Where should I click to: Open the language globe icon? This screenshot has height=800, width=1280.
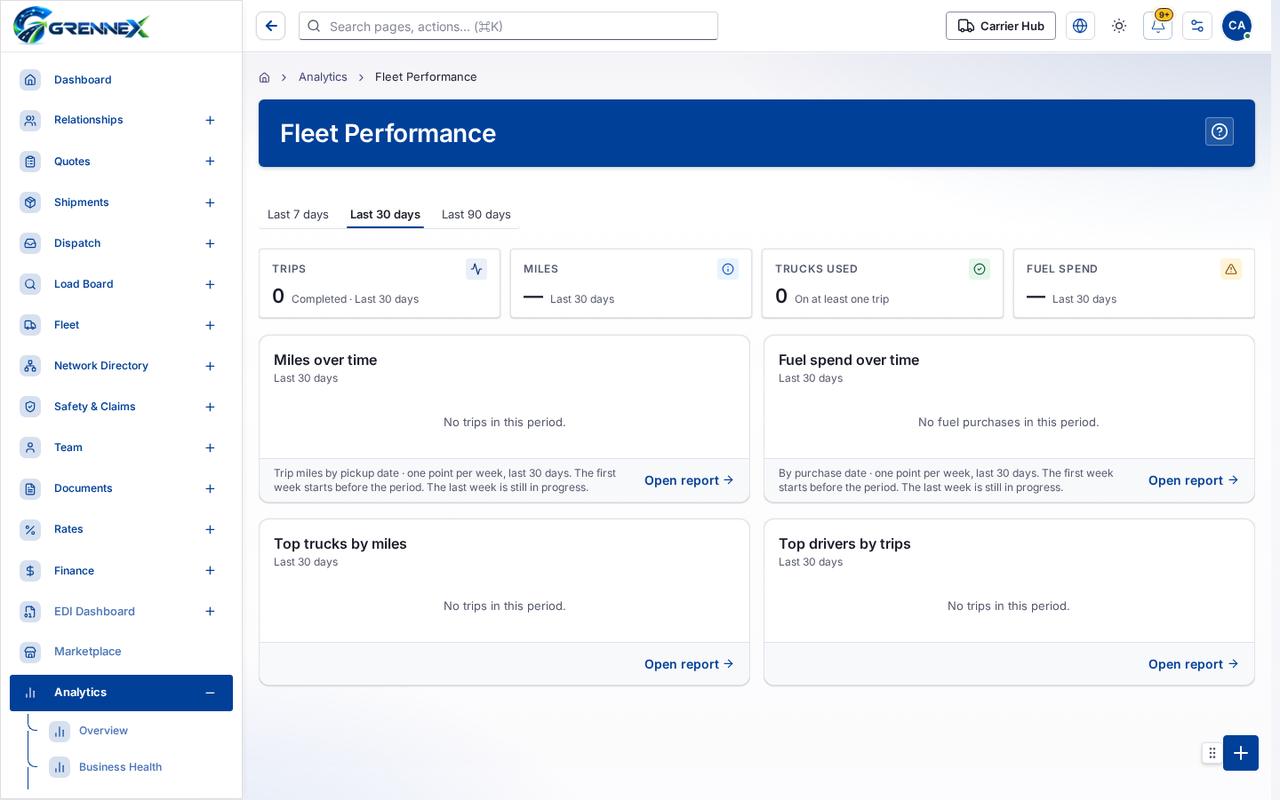(x=1080, y=26)
